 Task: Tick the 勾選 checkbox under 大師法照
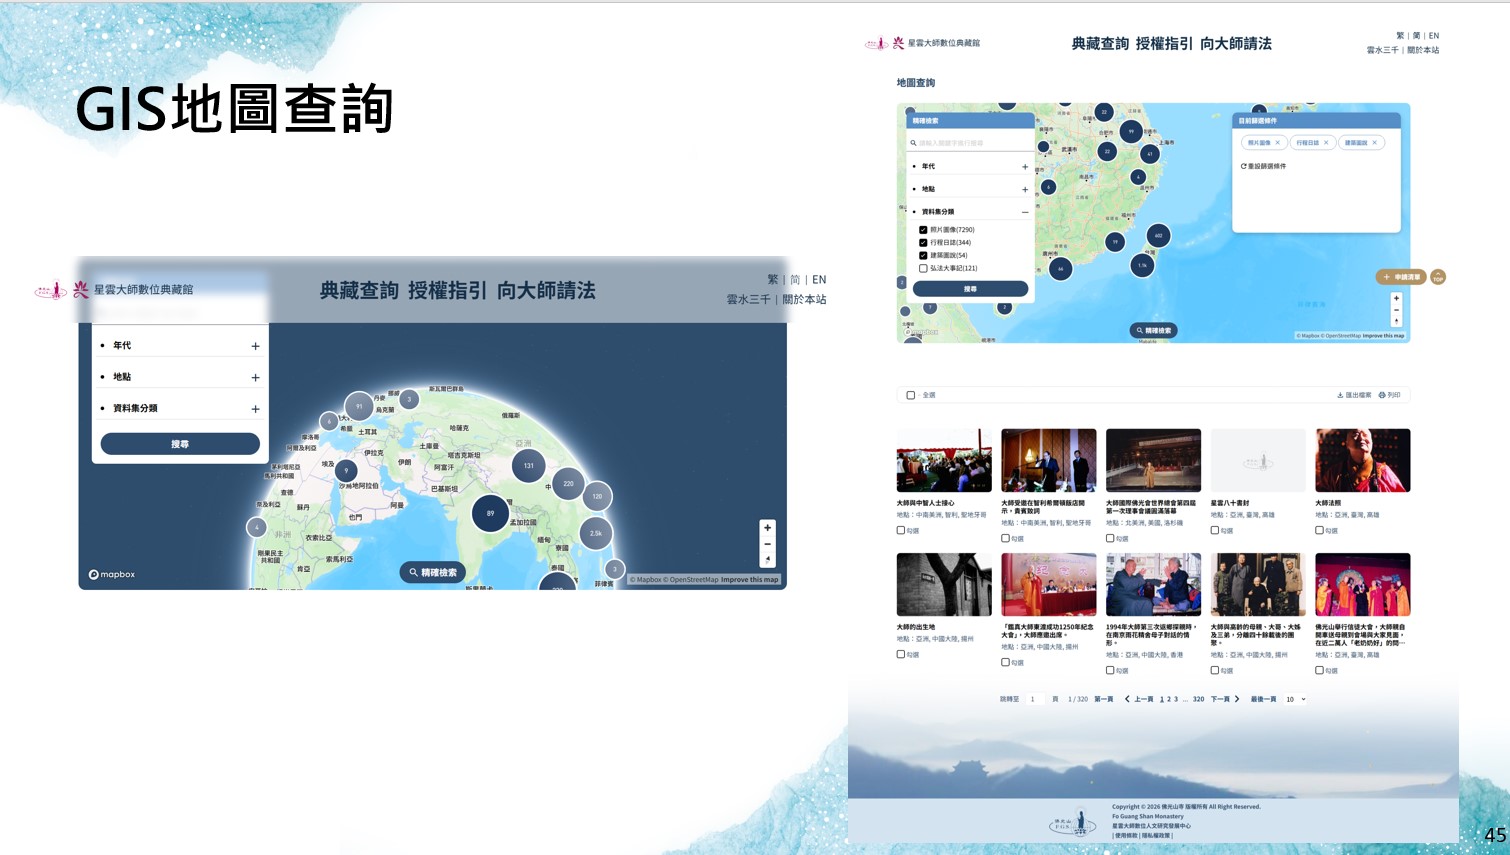[x=1319, y=531]
